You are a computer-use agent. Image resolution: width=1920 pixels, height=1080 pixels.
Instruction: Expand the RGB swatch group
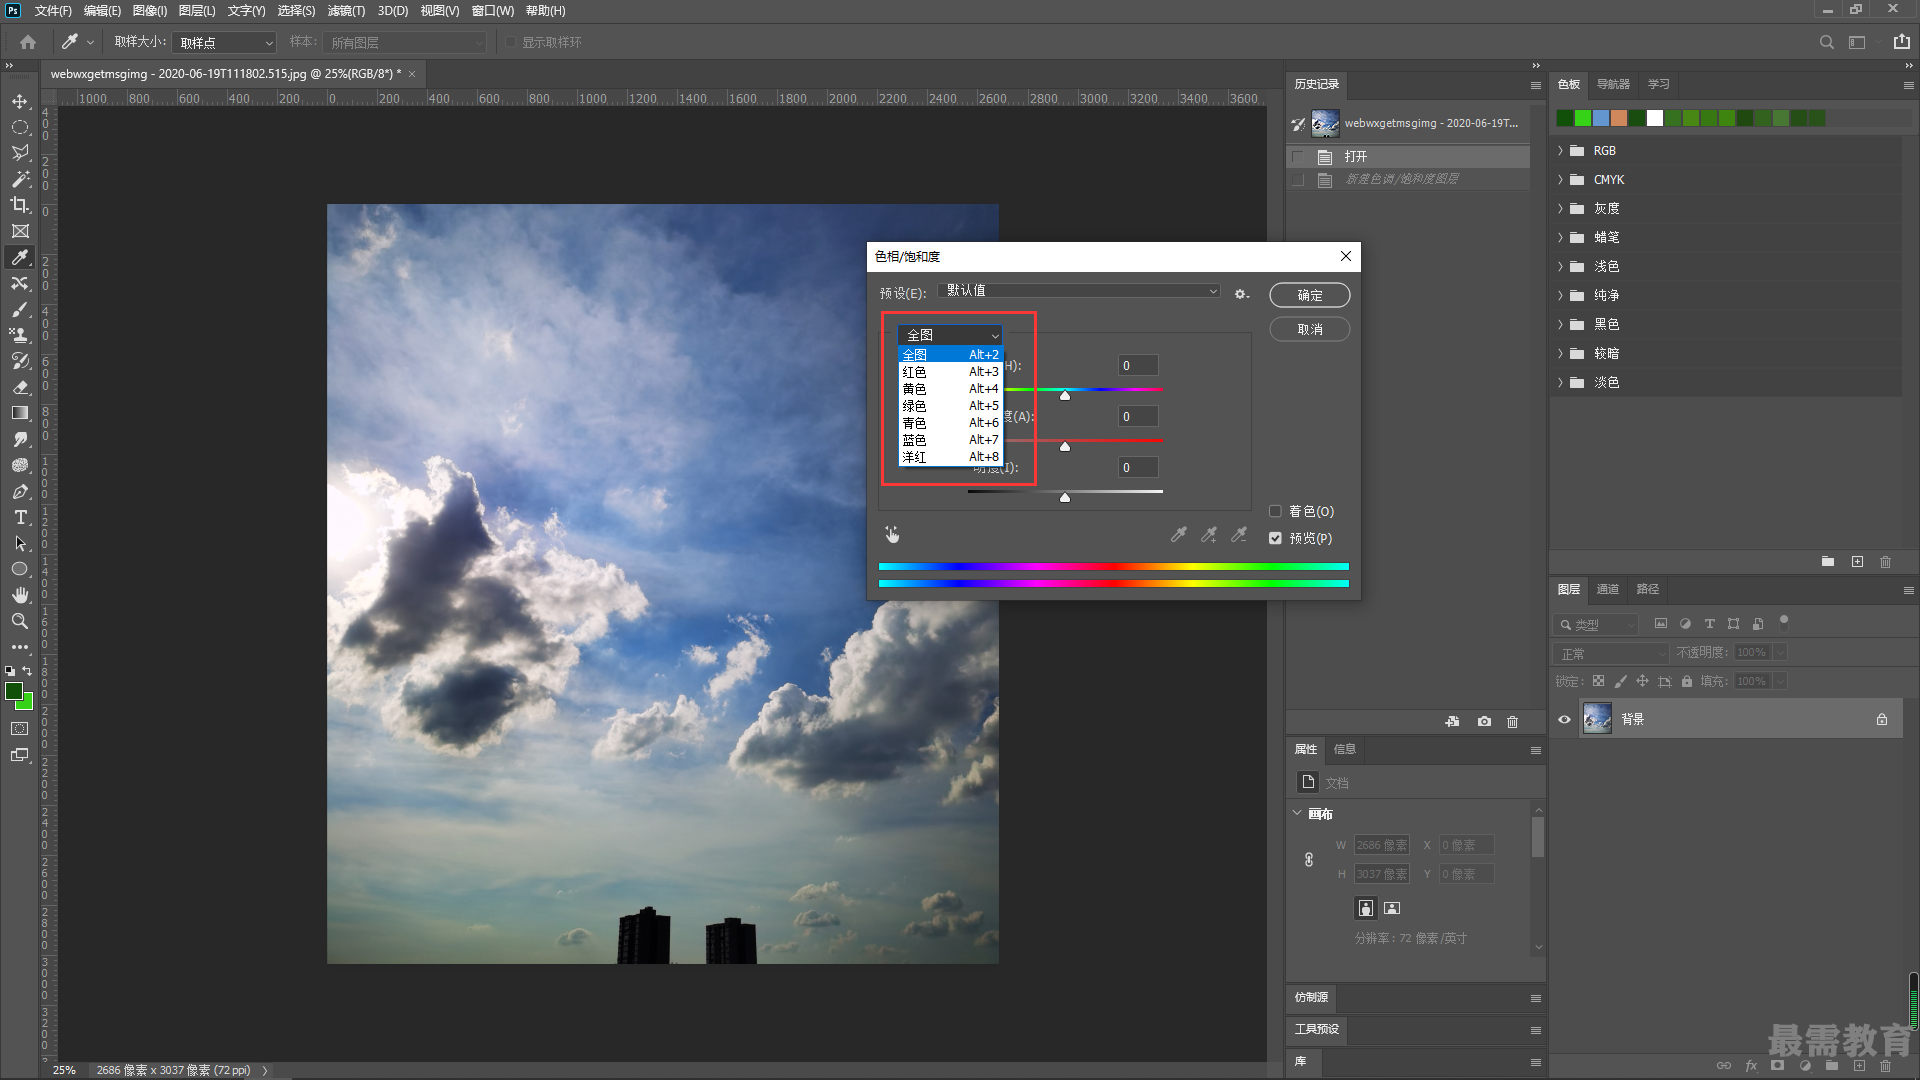(x=1560, y=151)
